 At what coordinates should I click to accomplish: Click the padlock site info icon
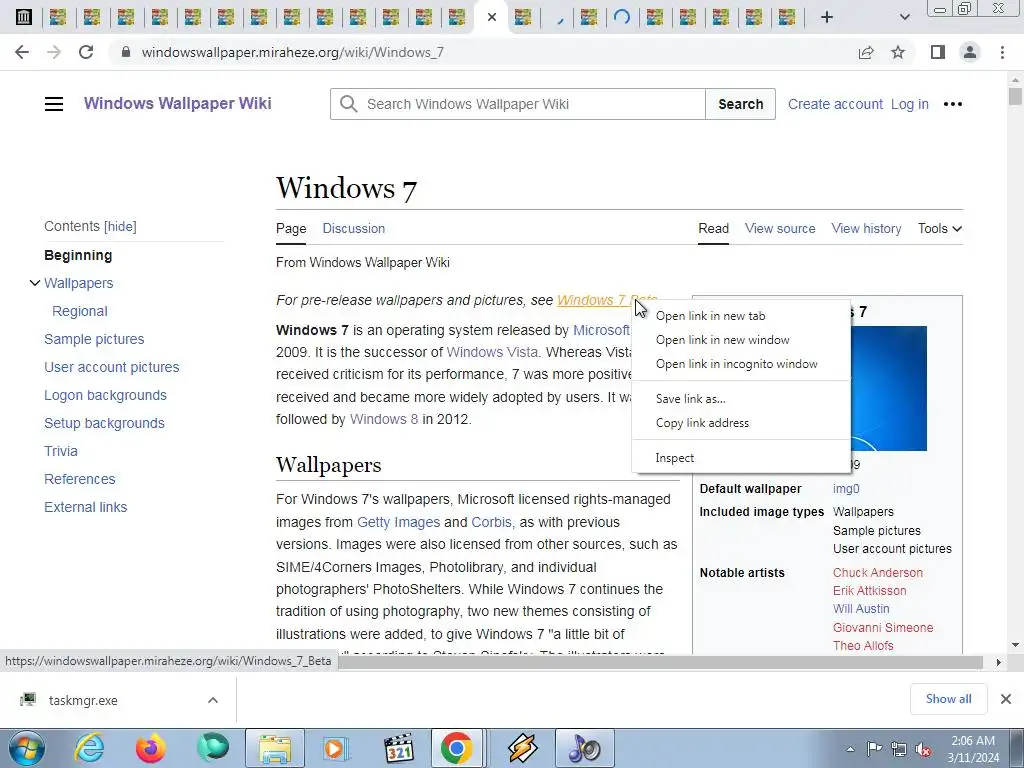126,52
